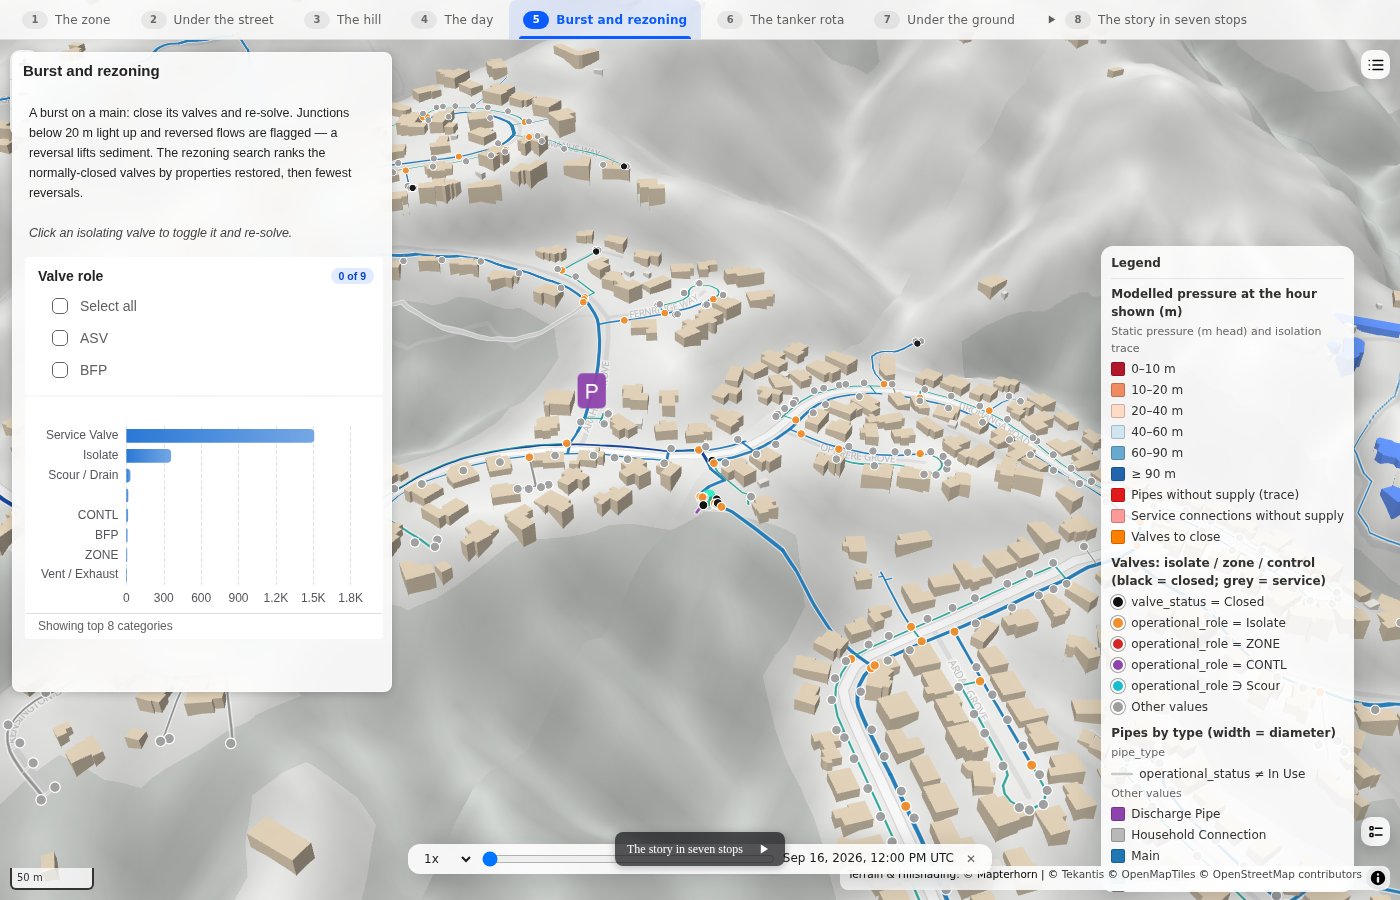Open The day tab

(454, 20)
